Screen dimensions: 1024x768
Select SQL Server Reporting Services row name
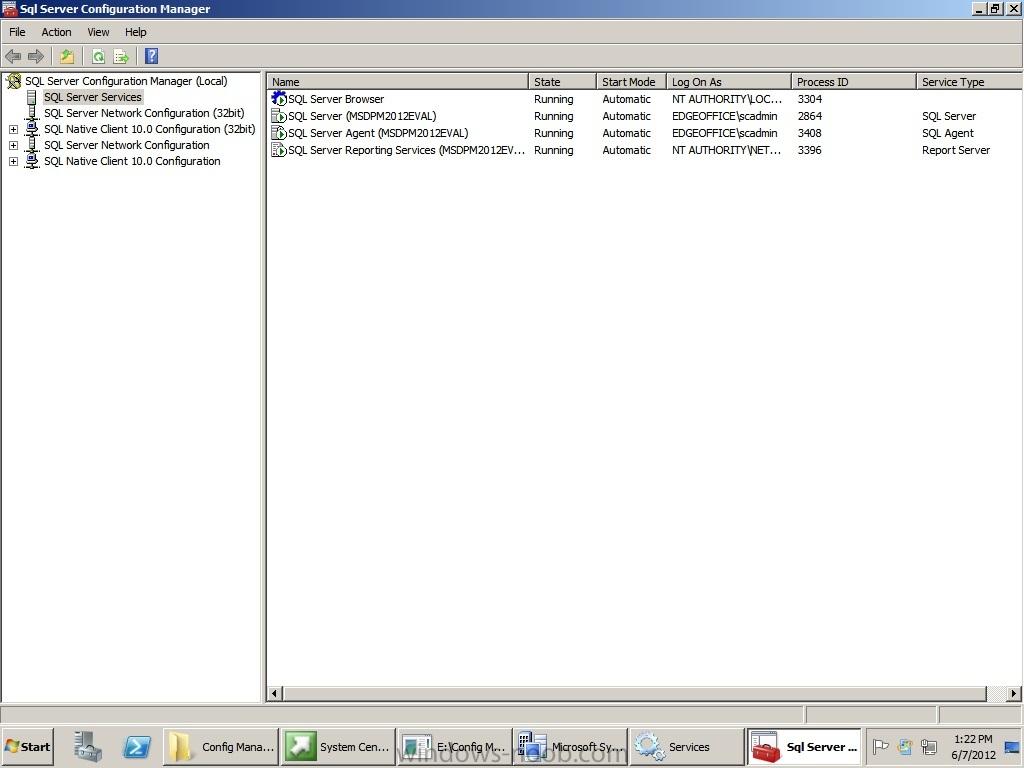406,150
